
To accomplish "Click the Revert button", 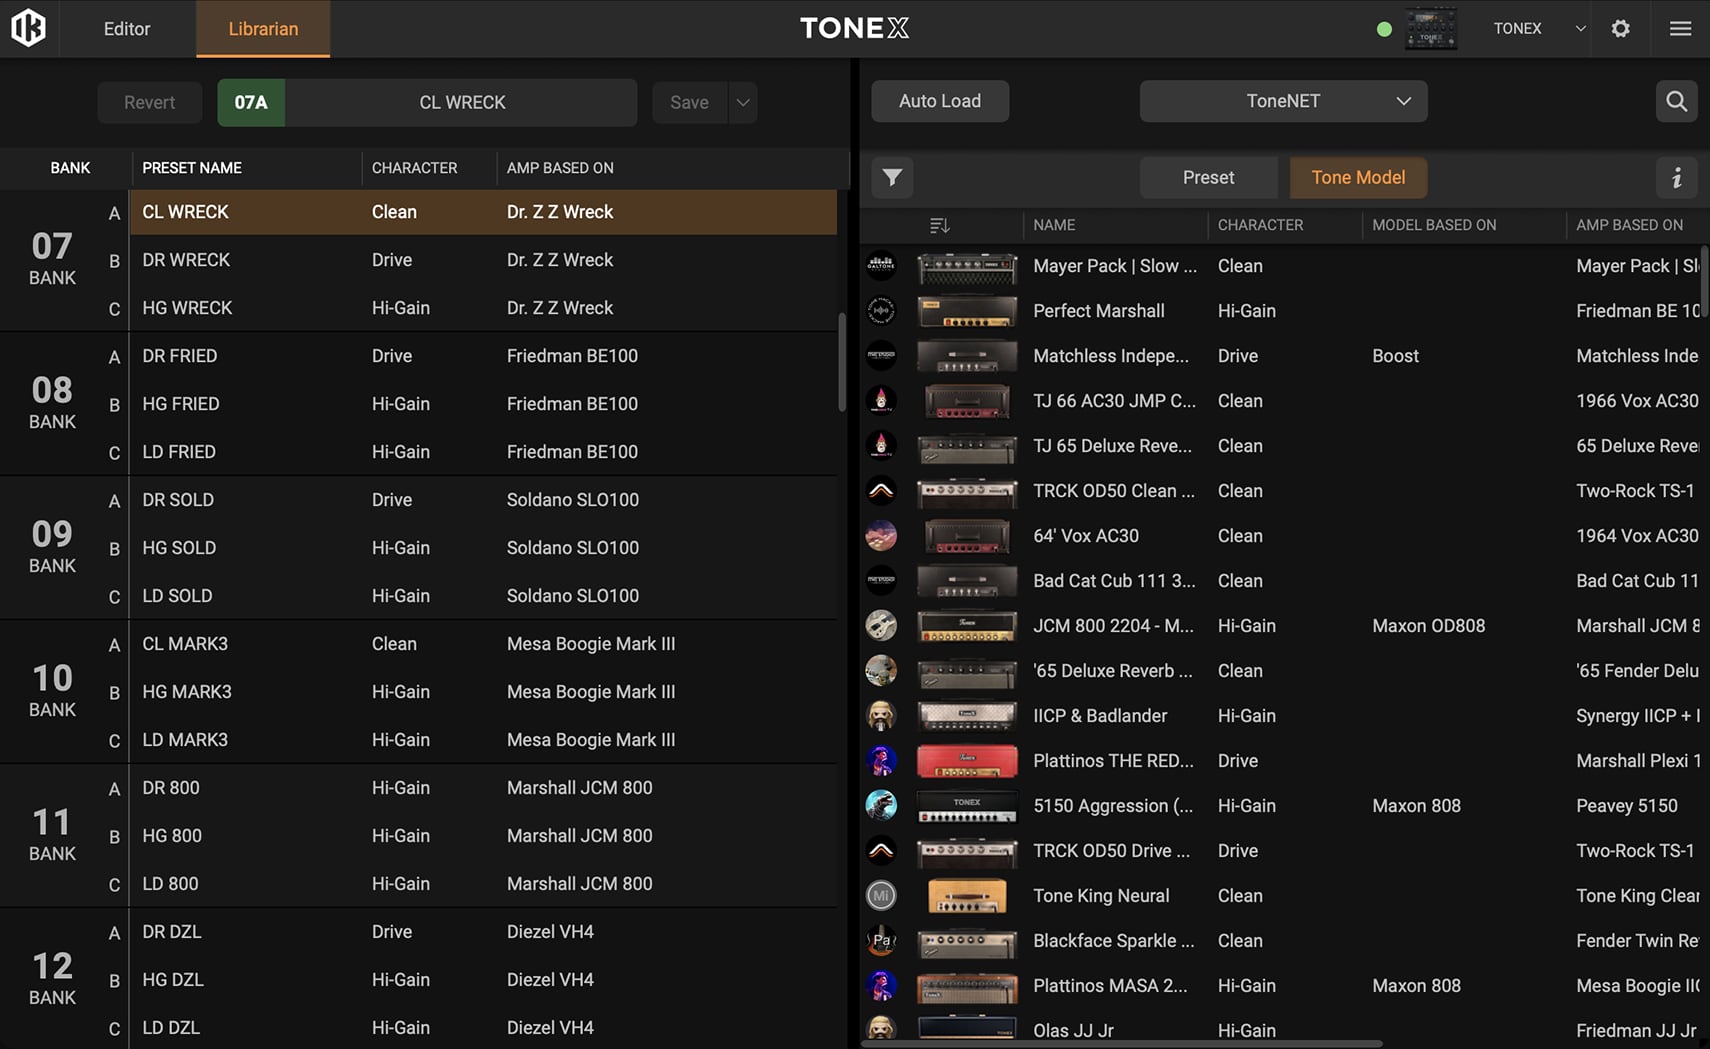I will [149, 102].
